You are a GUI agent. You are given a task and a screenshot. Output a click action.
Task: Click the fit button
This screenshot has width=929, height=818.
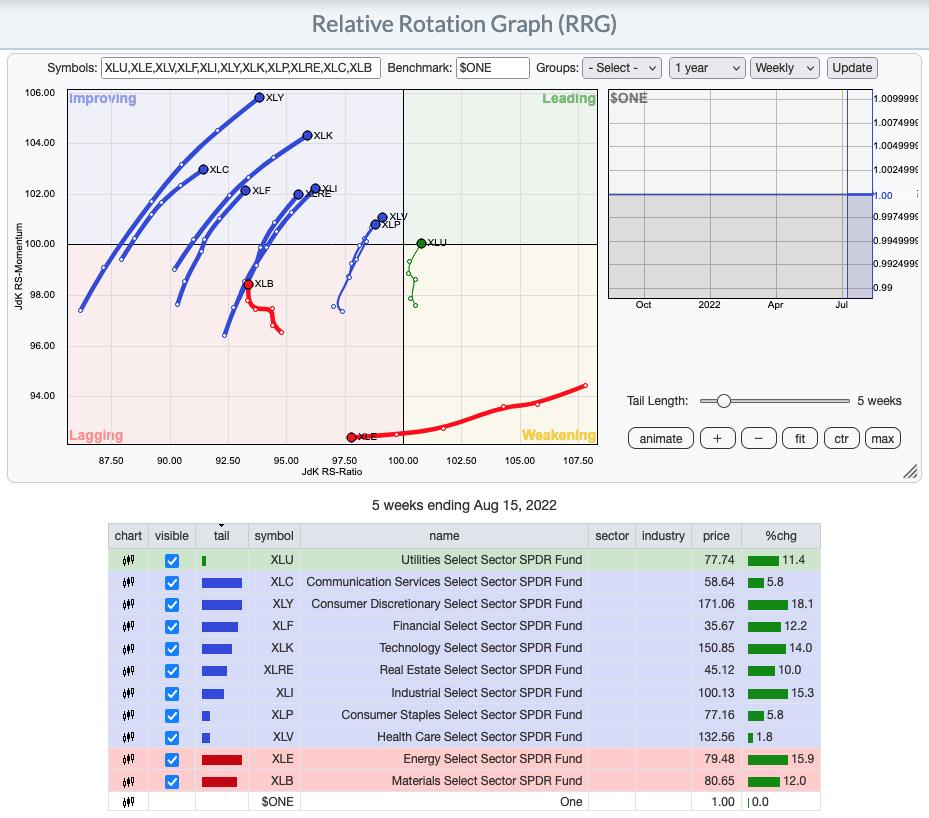pyautogui.click(x=800, y=438)
